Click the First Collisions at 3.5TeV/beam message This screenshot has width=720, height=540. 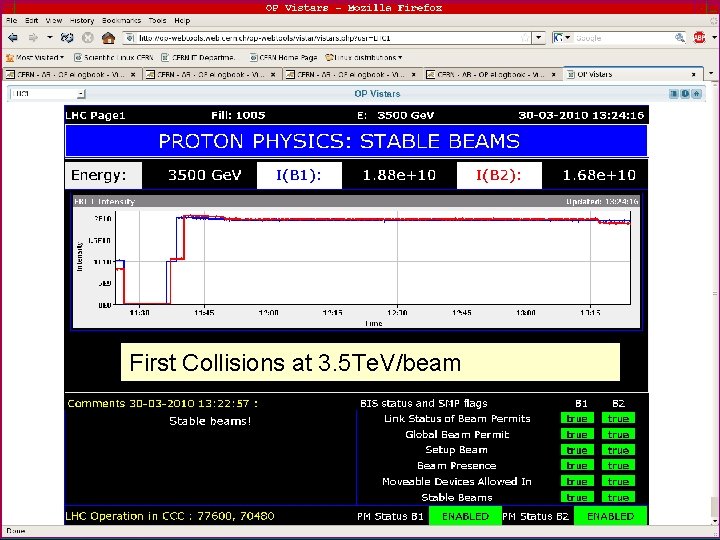pos(370,362)
